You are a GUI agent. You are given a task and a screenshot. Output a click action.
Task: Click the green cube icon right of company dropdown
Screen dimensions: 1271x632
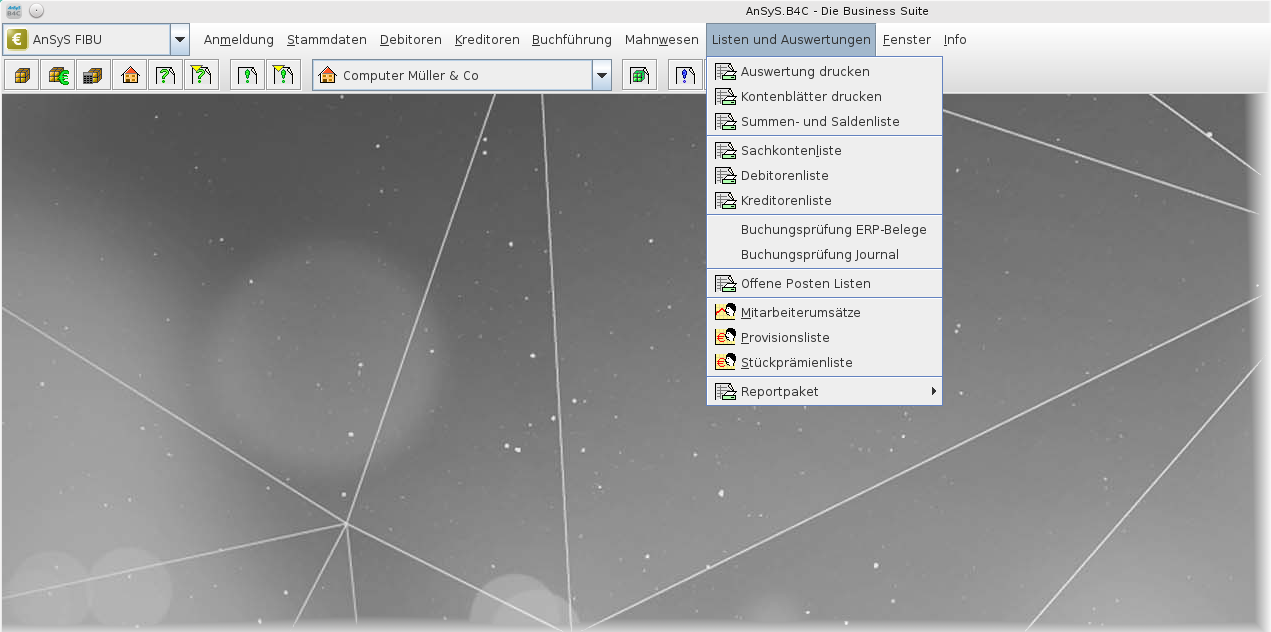tap(640, 75)
